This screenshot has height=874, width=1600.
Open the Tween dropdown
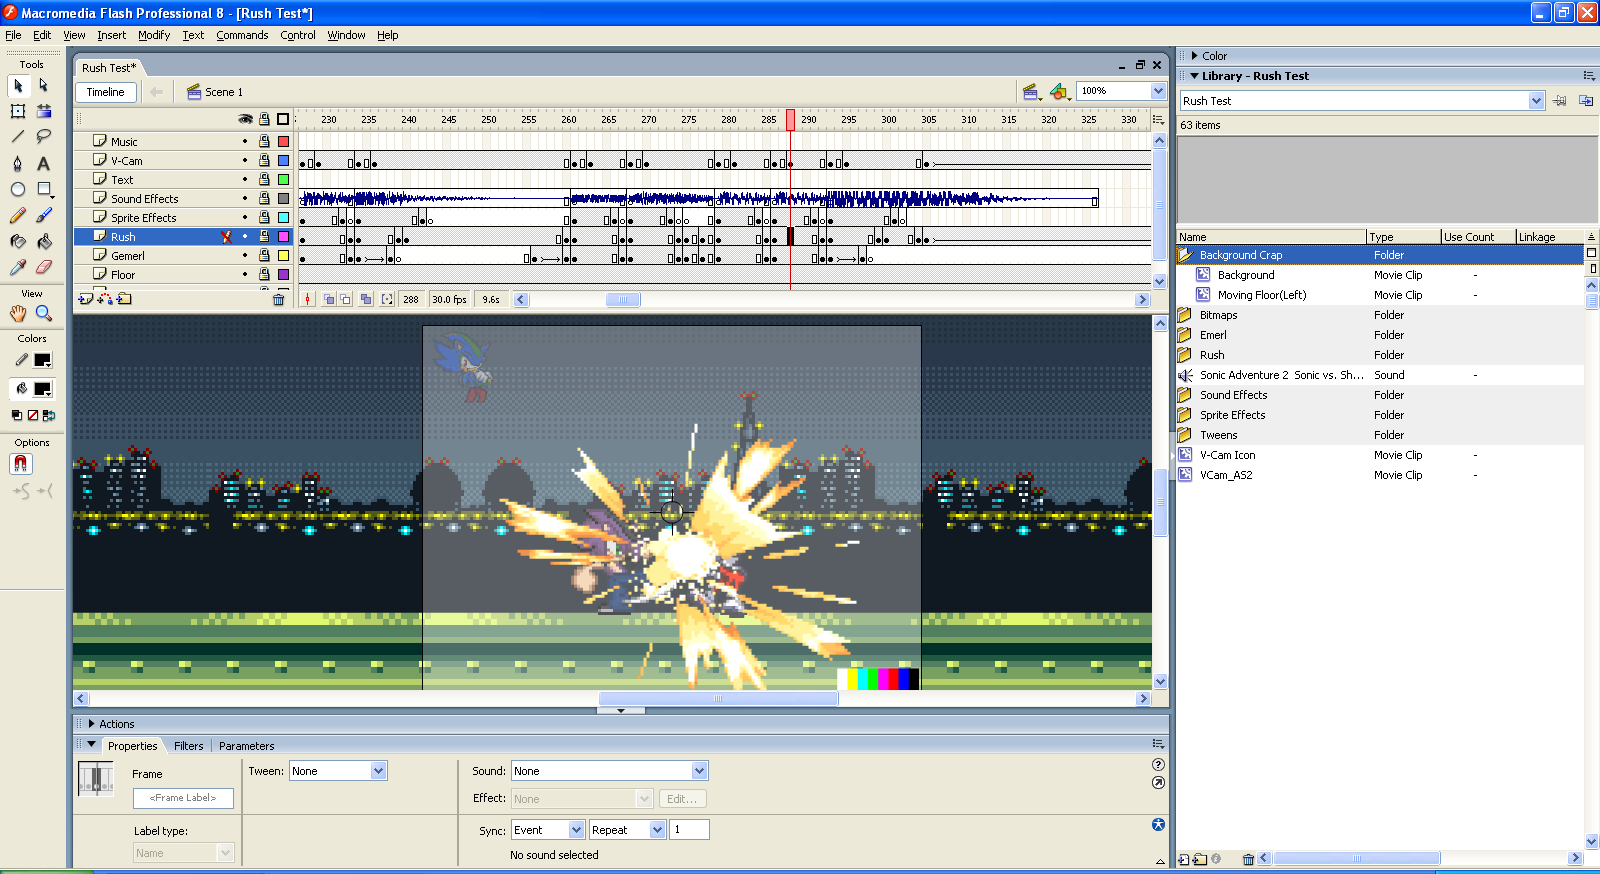(378, 771)
